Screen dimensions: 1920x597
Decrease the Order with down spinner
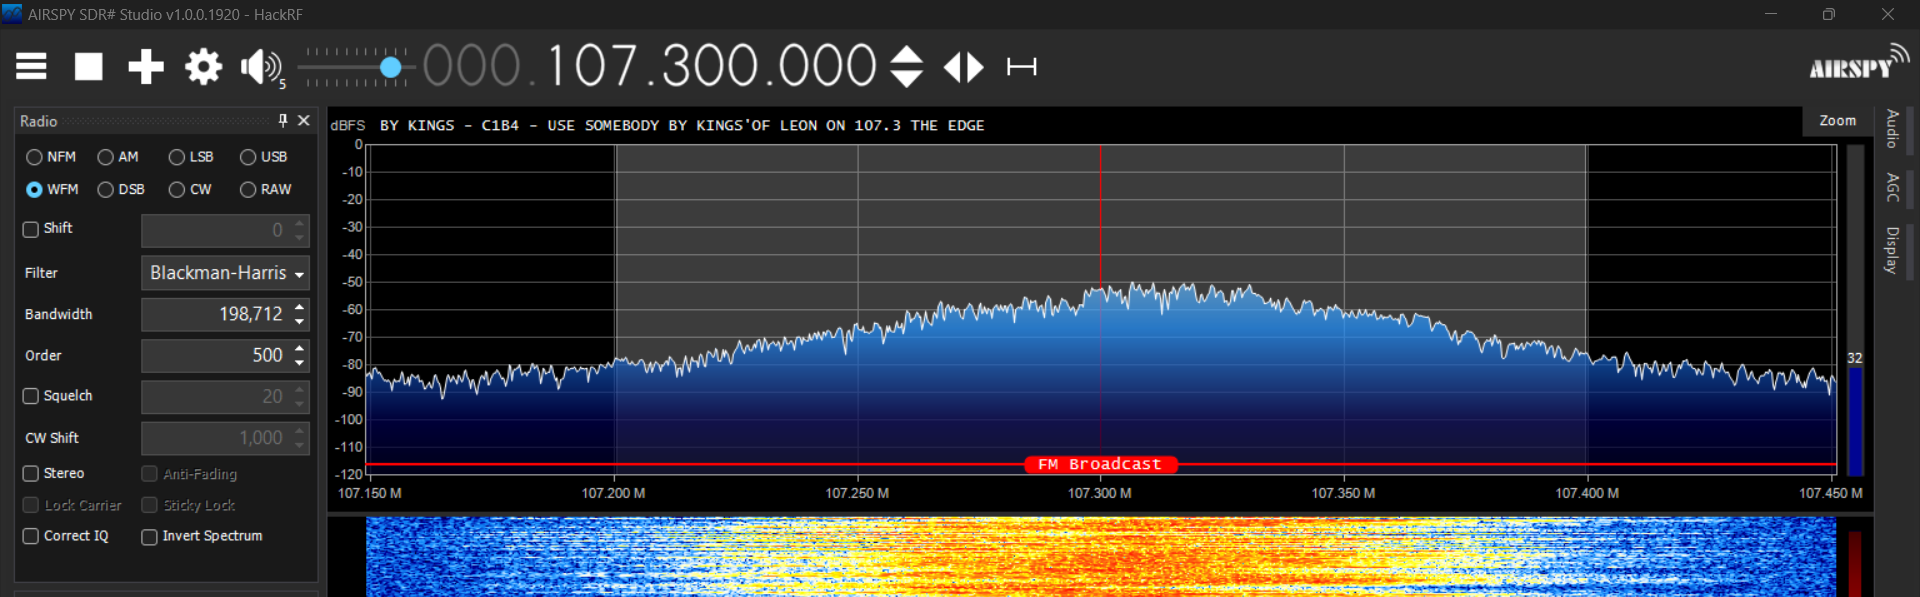[x=300, y=363]
